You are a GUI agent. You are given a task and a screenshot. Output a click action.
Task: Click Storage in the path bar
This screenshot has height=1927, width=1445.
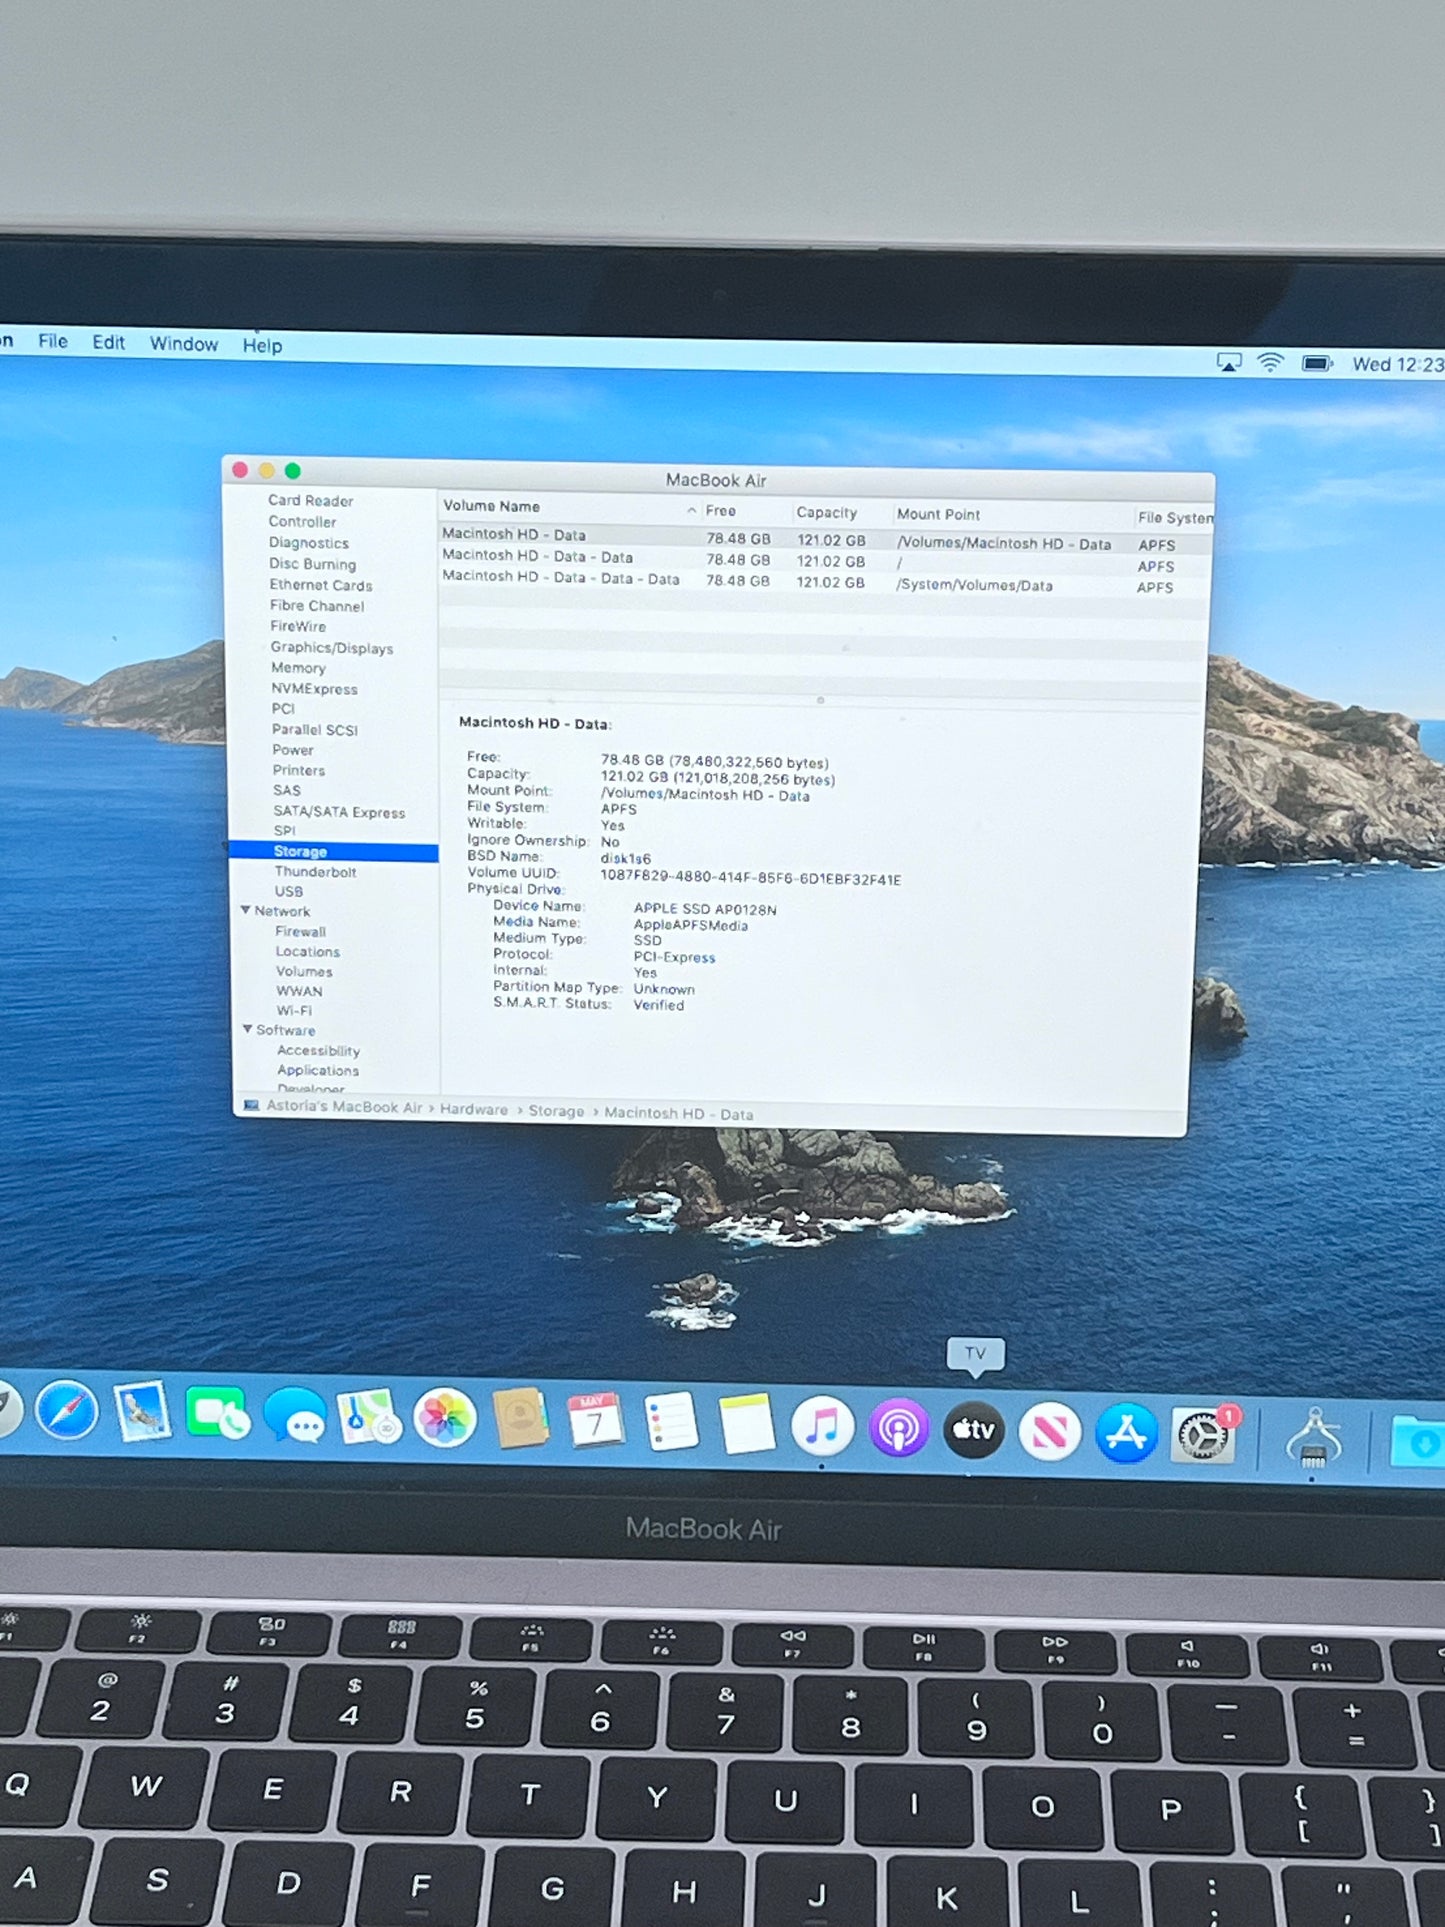tap(556, 1111)
